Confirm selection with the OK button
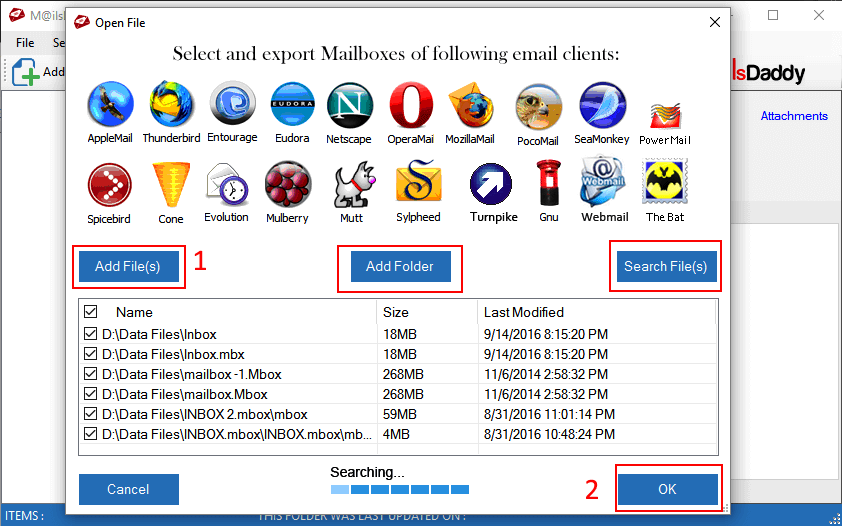 coord(667,489)
